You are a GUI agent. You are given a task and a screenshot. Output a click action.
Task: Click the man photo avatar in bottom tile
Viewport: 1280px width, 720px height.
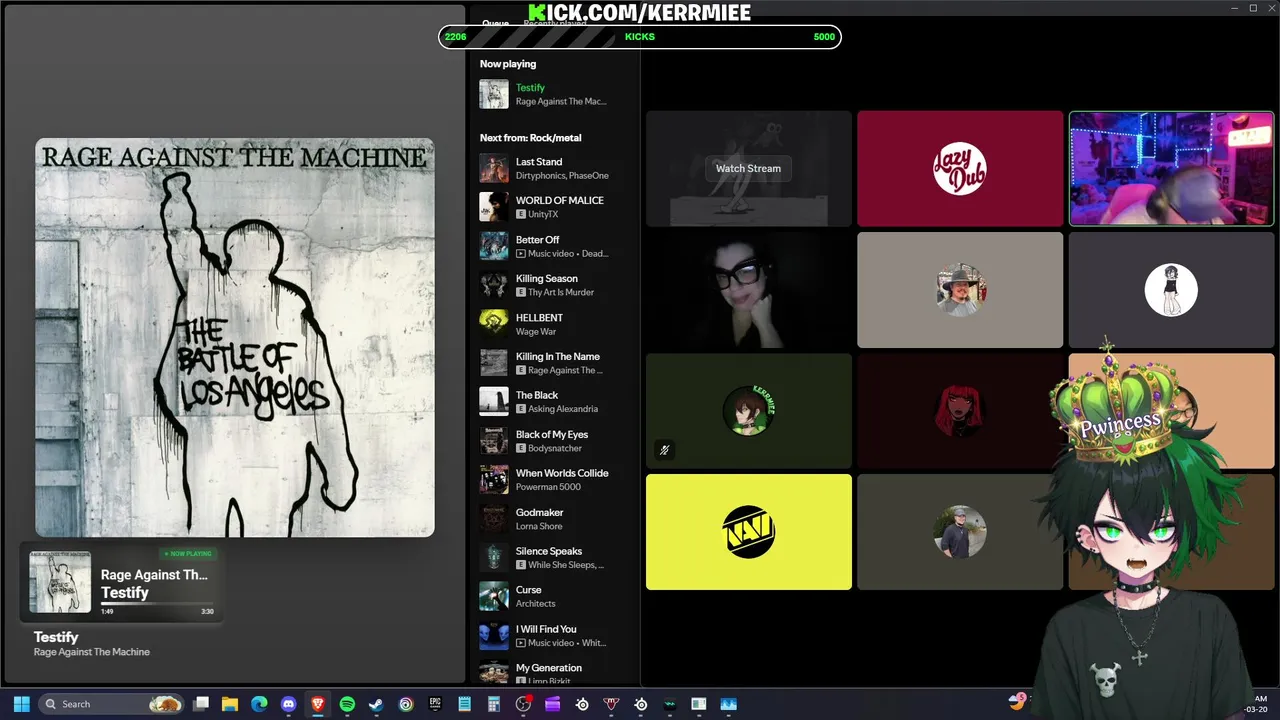click(960, 532)
